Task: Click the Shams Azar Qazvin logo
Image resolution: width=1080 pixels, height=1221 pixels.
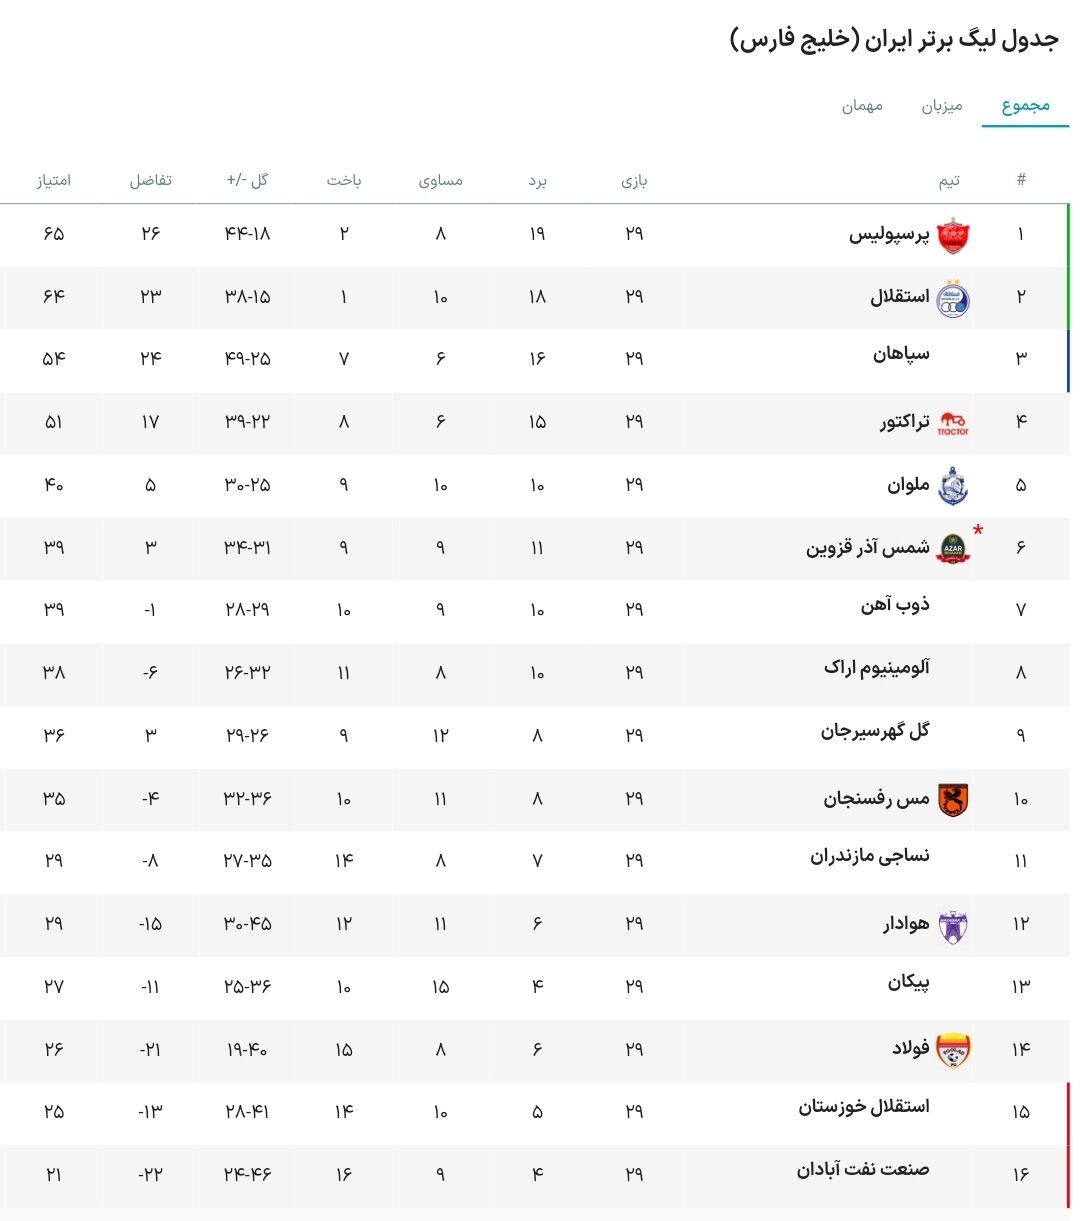Action: pos(953,548)
